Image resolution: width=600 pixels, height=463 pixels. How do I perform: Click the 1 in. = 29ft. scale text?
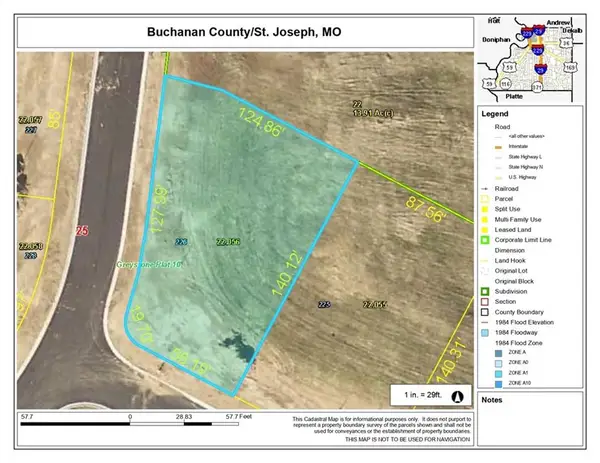[423, 395]
